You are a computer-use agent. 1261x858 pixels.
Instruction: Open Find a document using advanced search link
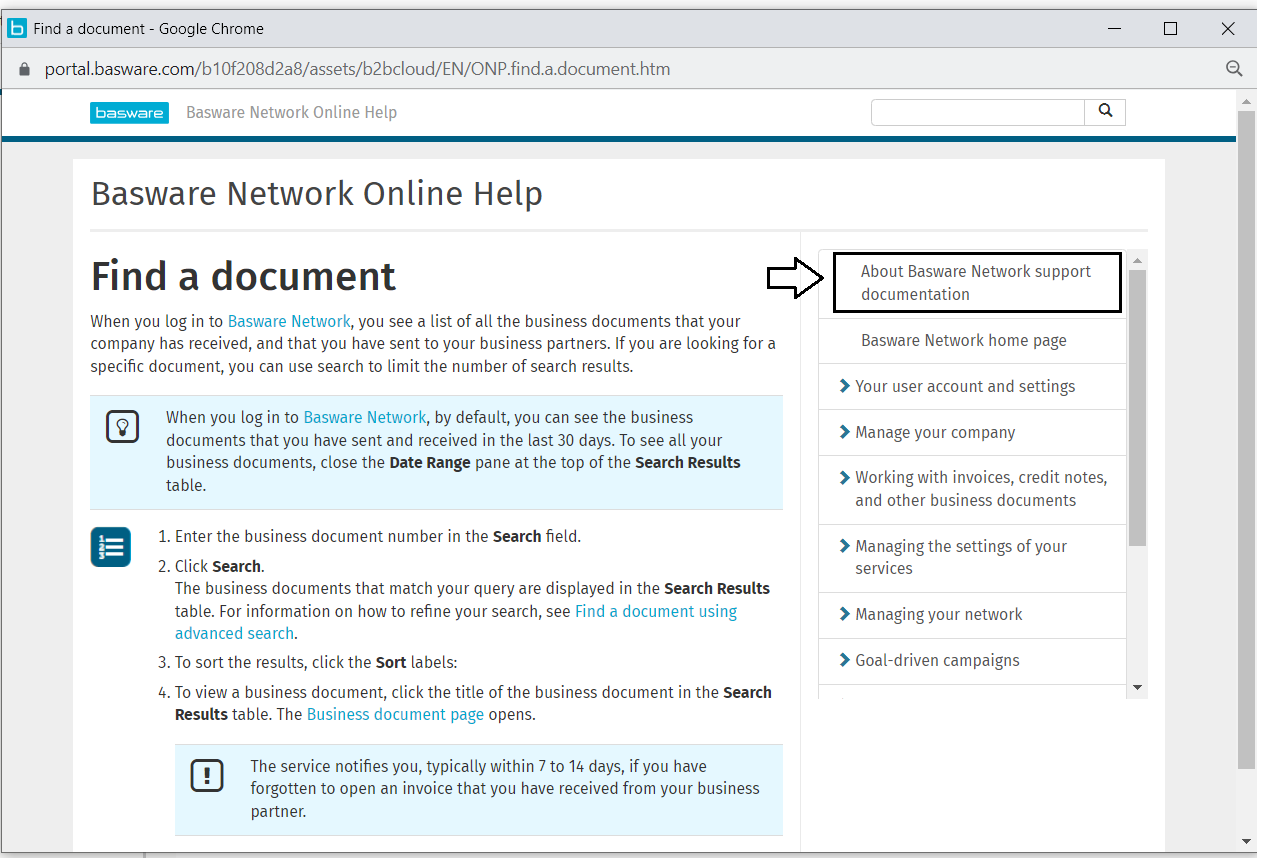(456, 622)
